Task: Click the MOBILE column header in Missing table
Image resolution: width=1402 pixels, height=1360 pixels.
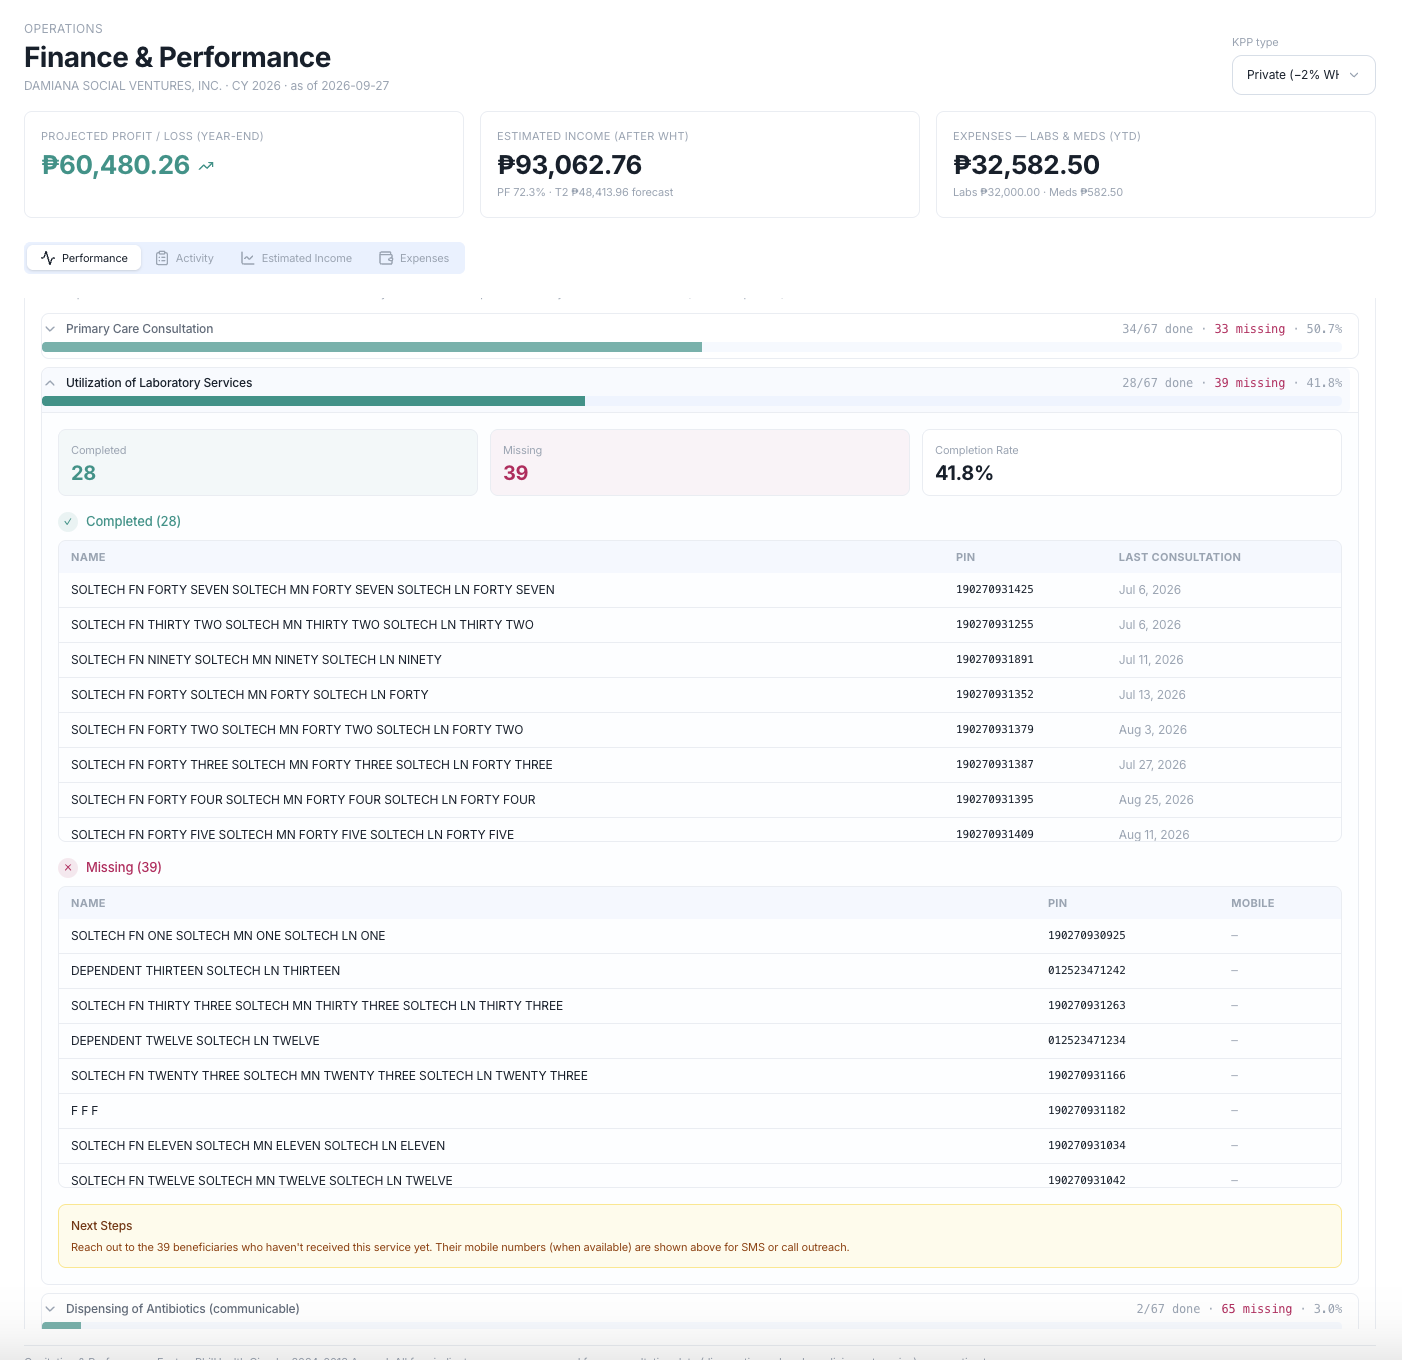Action: click(x=1253, y=903)
